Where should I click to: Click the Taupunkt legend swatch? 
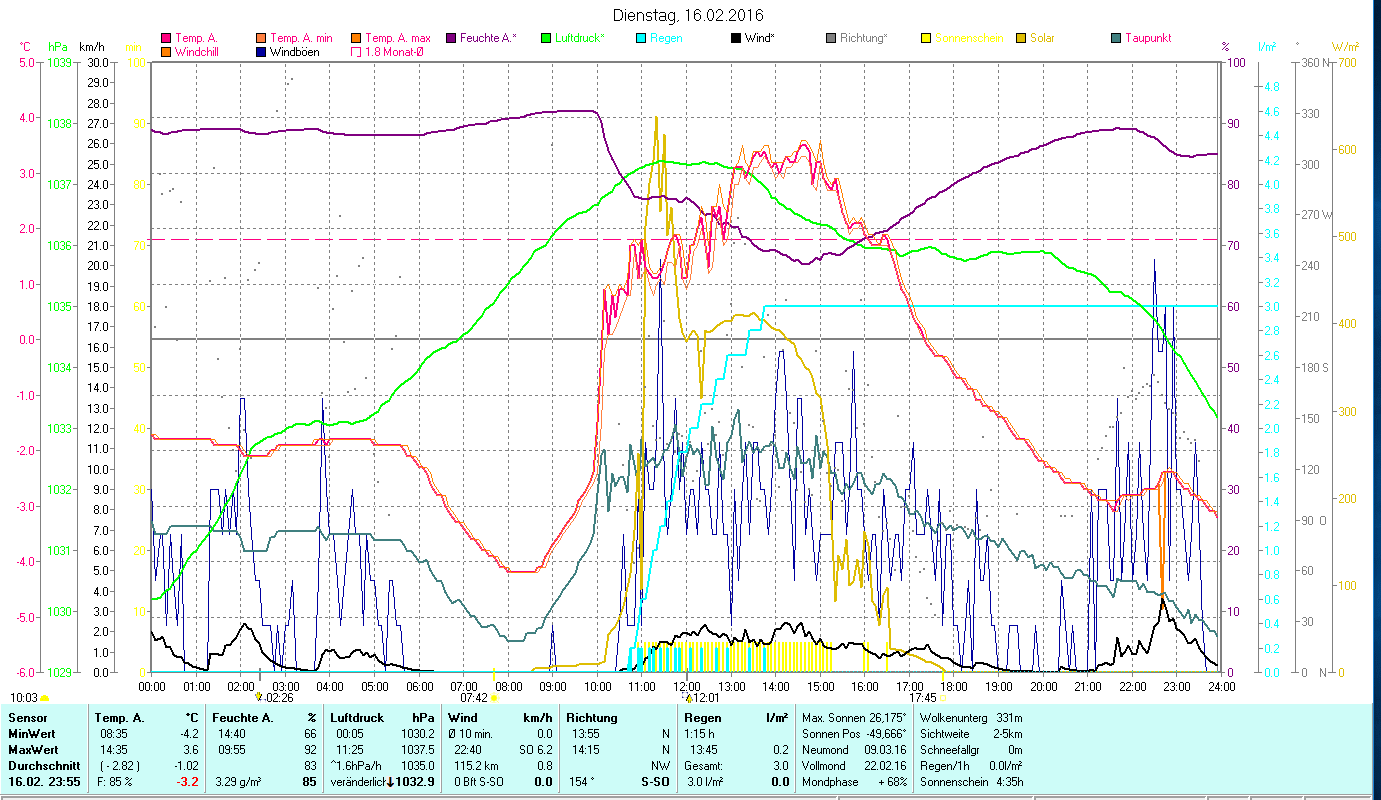coord(1115,38)
